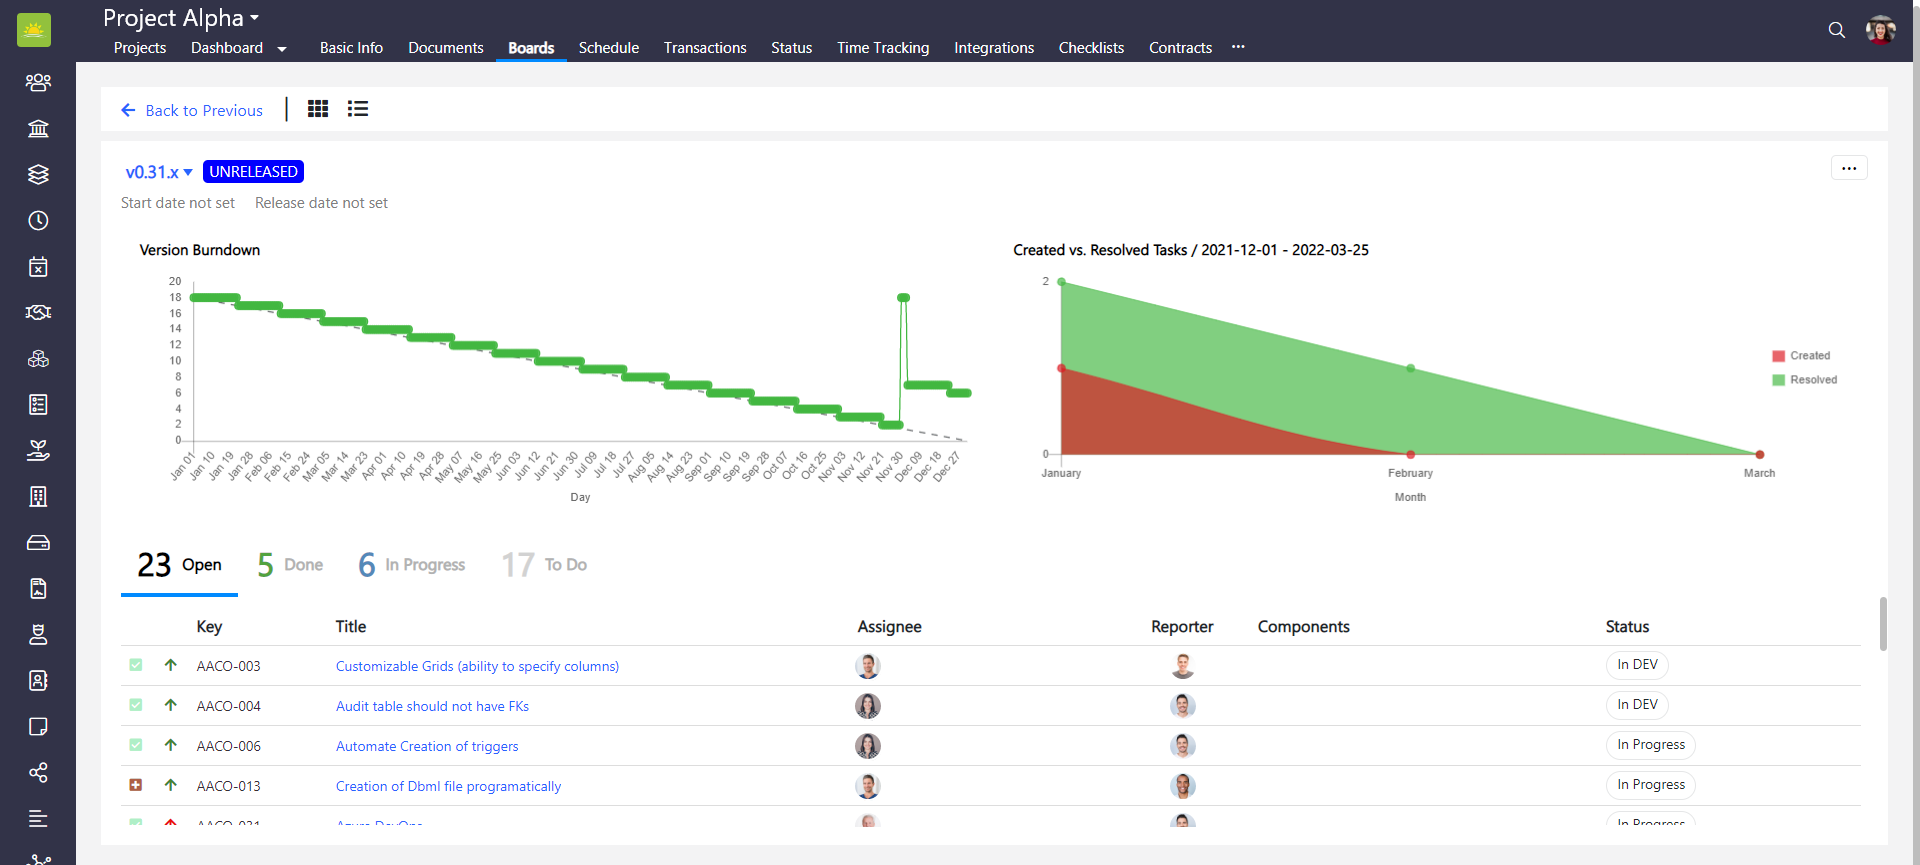Toggle the Created legend color swatch
The height and width of the screenshot is (865, 1920).
(x=1778, y=356)
